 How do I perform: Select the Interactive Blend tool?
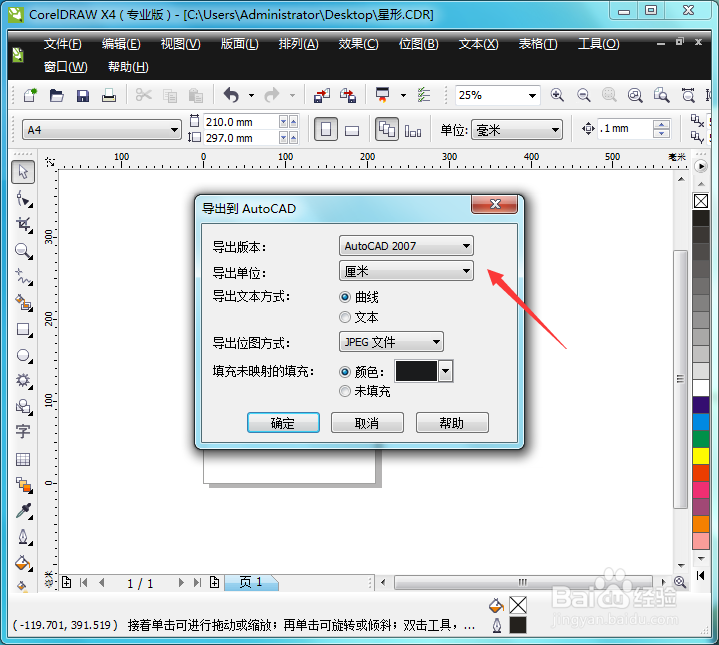[23, 485]
